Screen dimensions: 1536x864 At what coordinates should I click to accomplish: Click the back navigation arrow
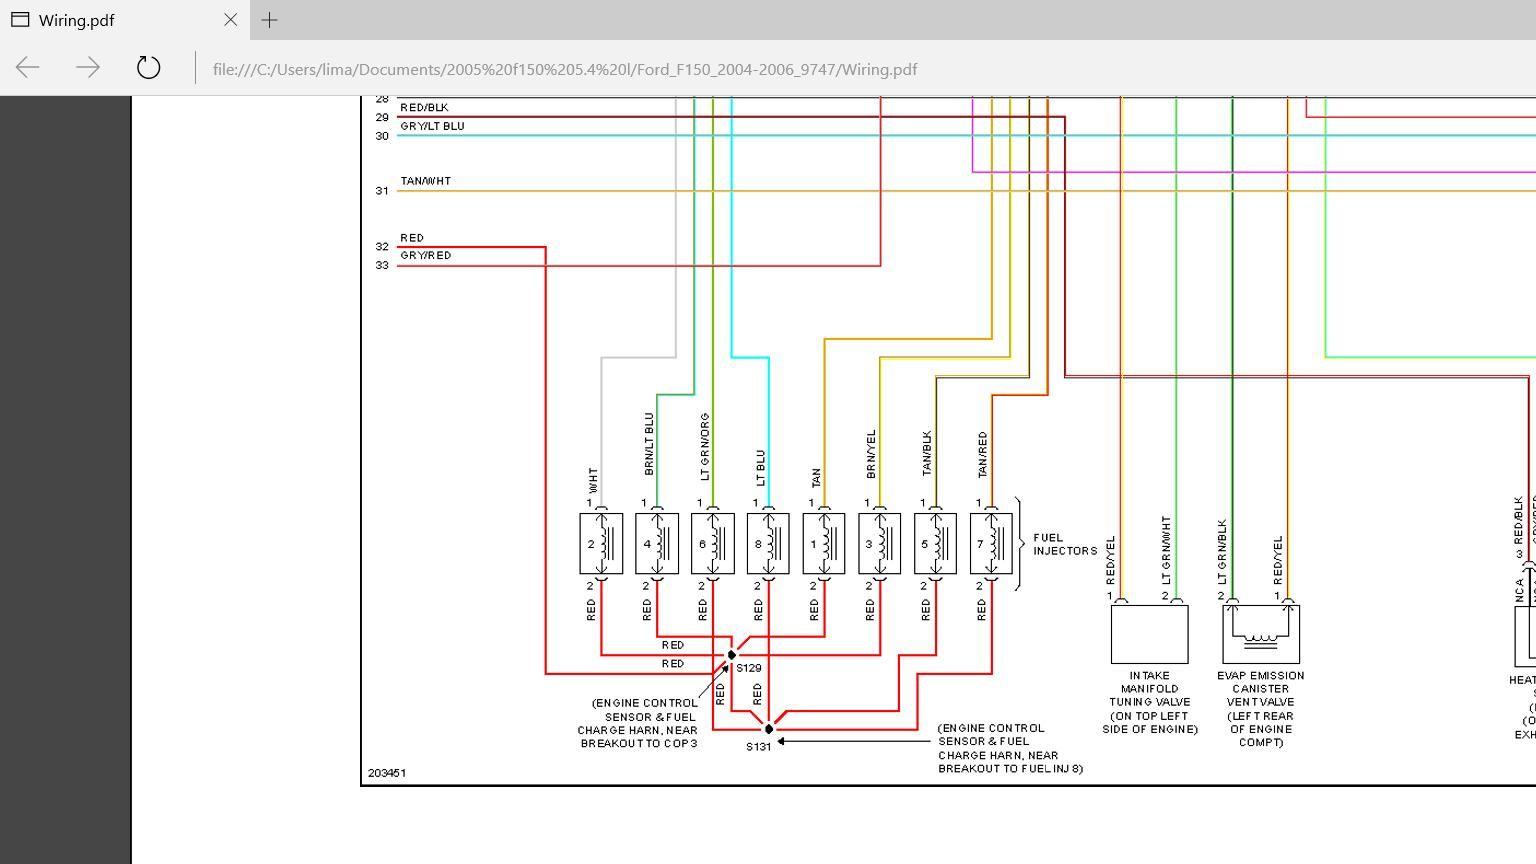(x=28, y=67)
